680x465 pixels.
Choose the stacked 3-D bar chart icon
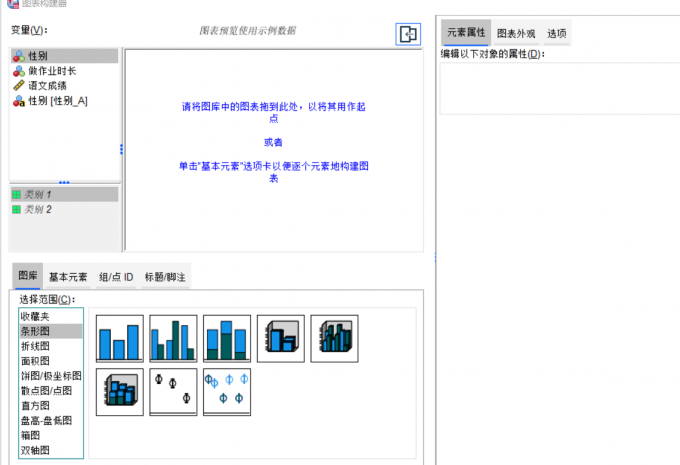[x=120, y=392]
